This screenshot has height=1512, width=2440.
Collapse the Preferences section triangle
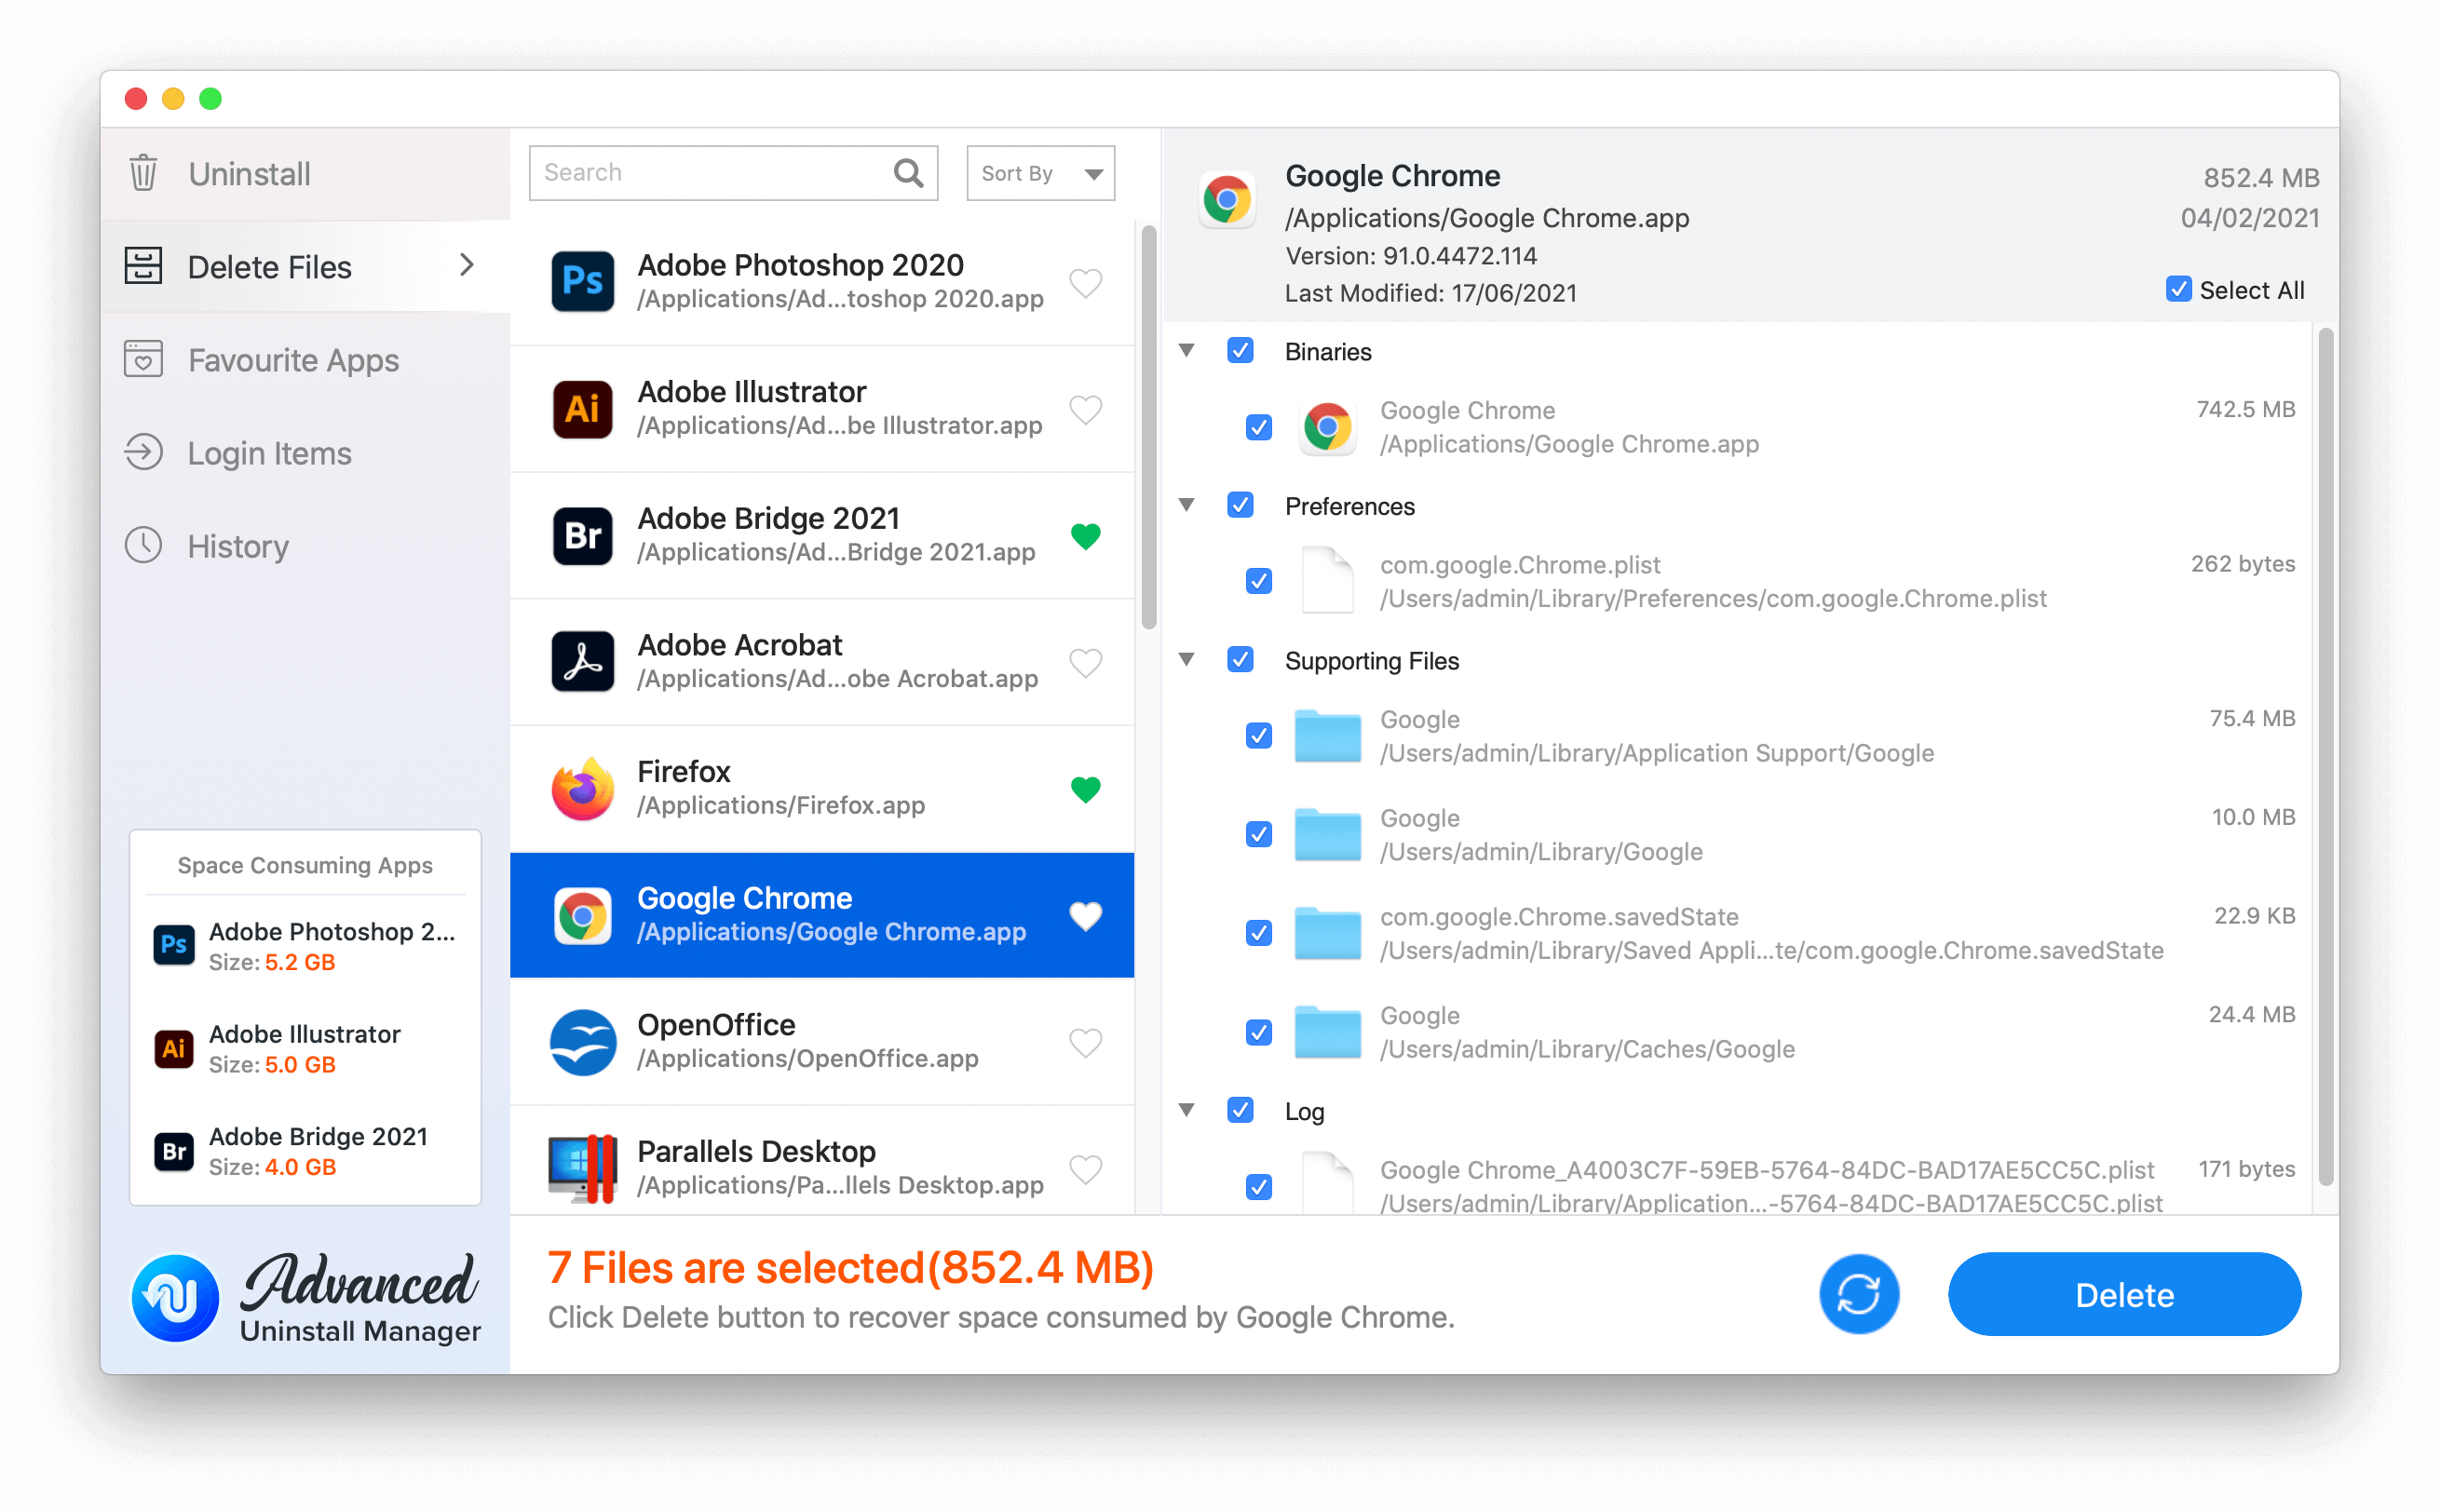1186,505
